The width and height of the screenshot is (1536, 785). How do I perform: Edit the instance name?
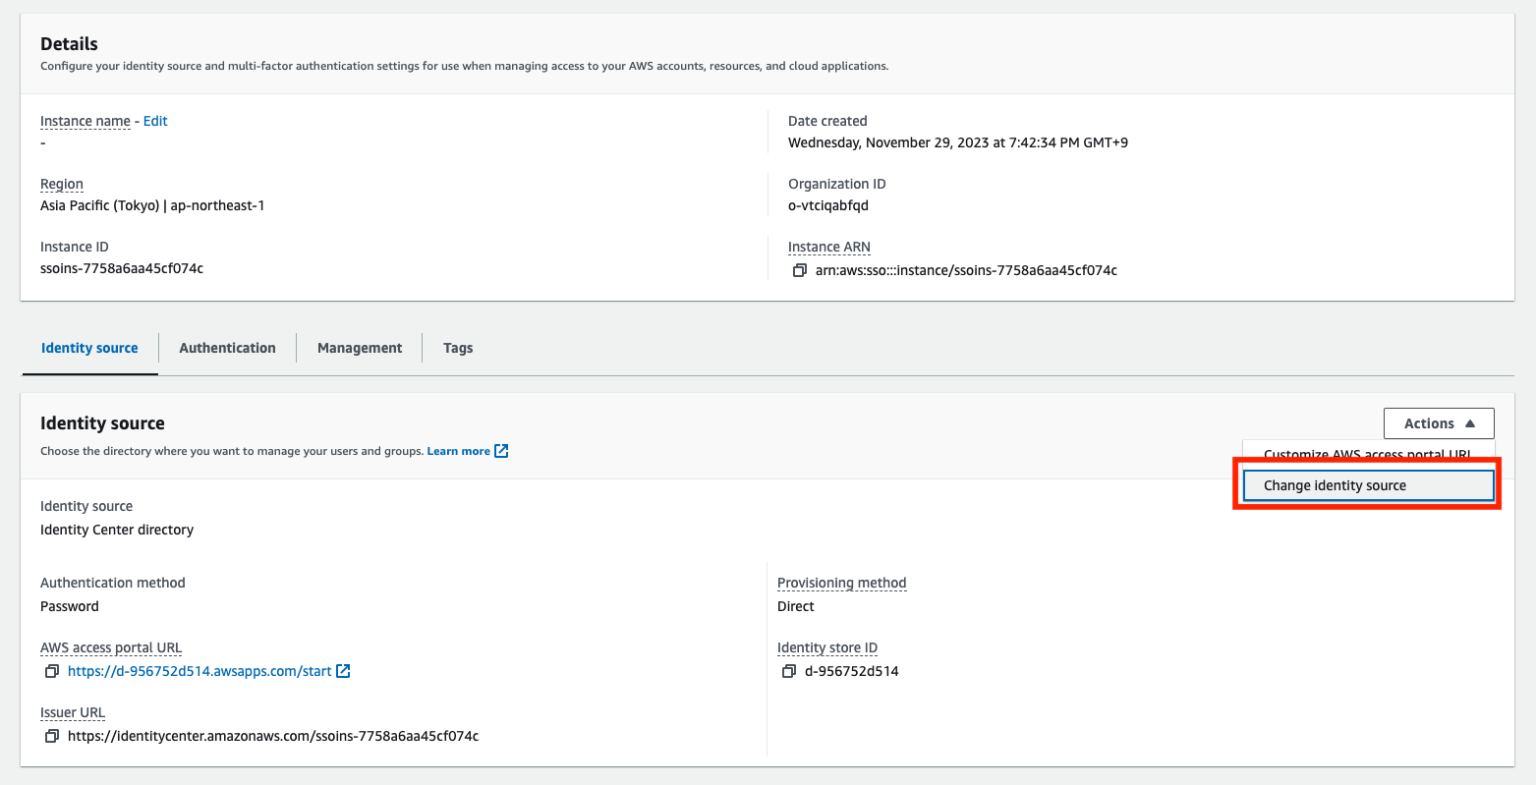[x=155, y=120]
